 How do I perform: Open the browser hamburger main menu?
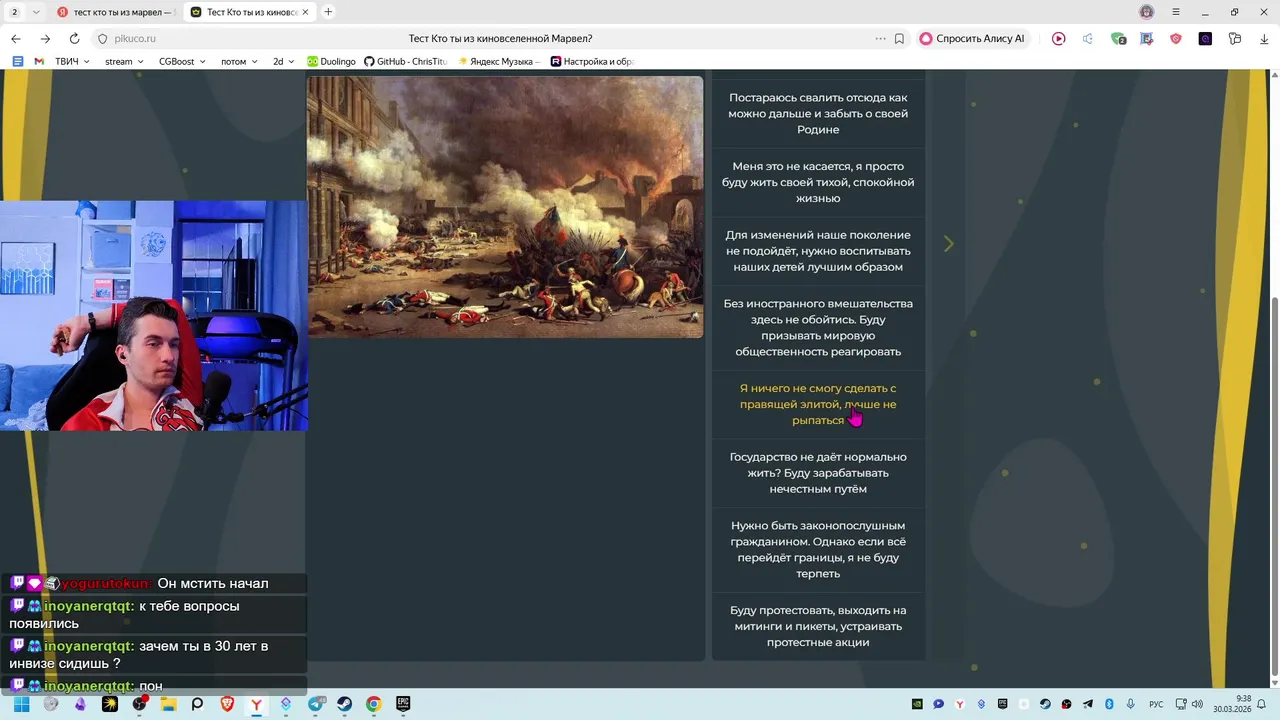[x=1176, y=12]
